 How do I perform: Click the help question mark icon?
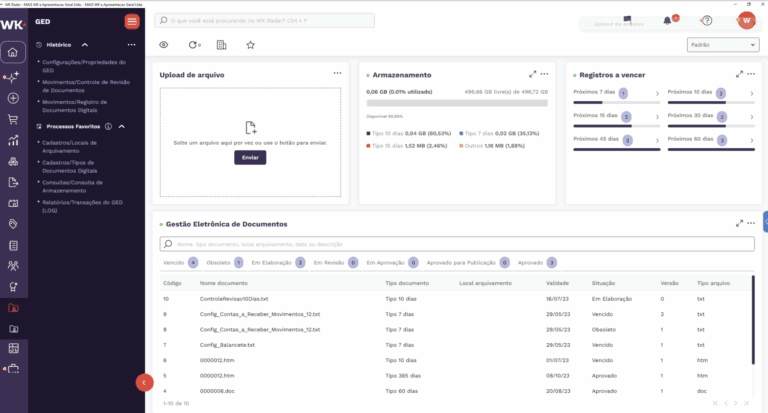click(707, 20)
